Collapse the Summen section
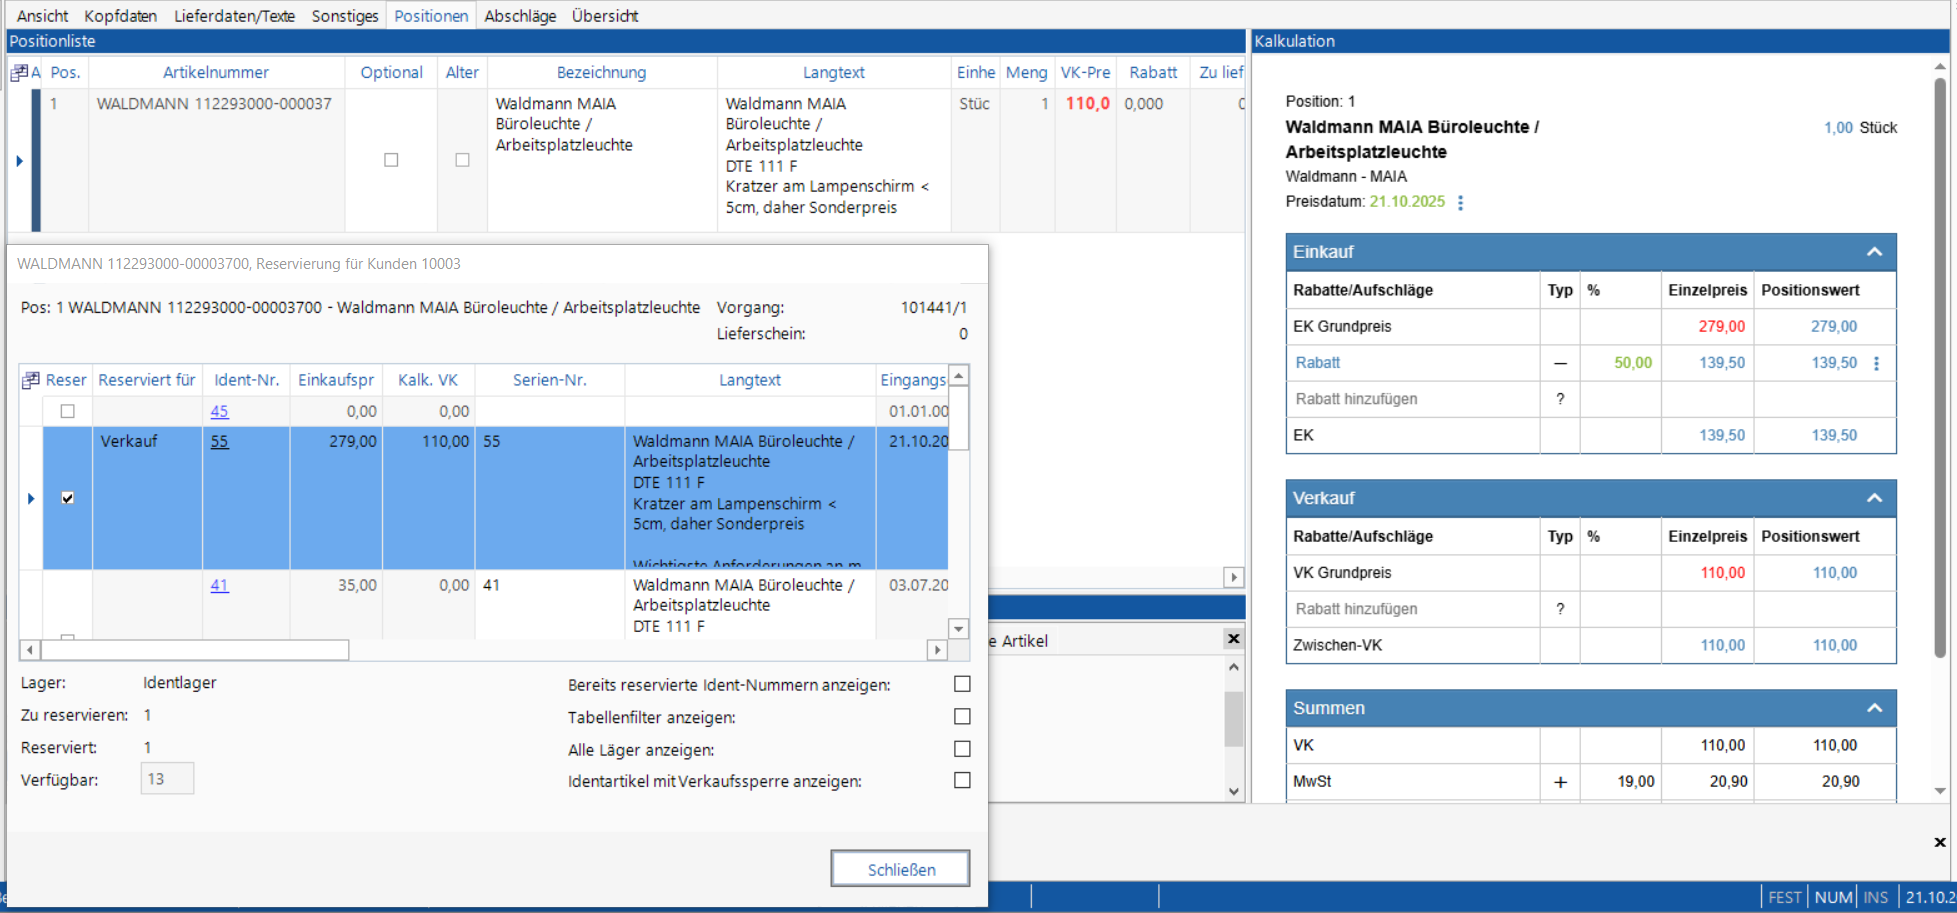 [x=1874, y=708]
